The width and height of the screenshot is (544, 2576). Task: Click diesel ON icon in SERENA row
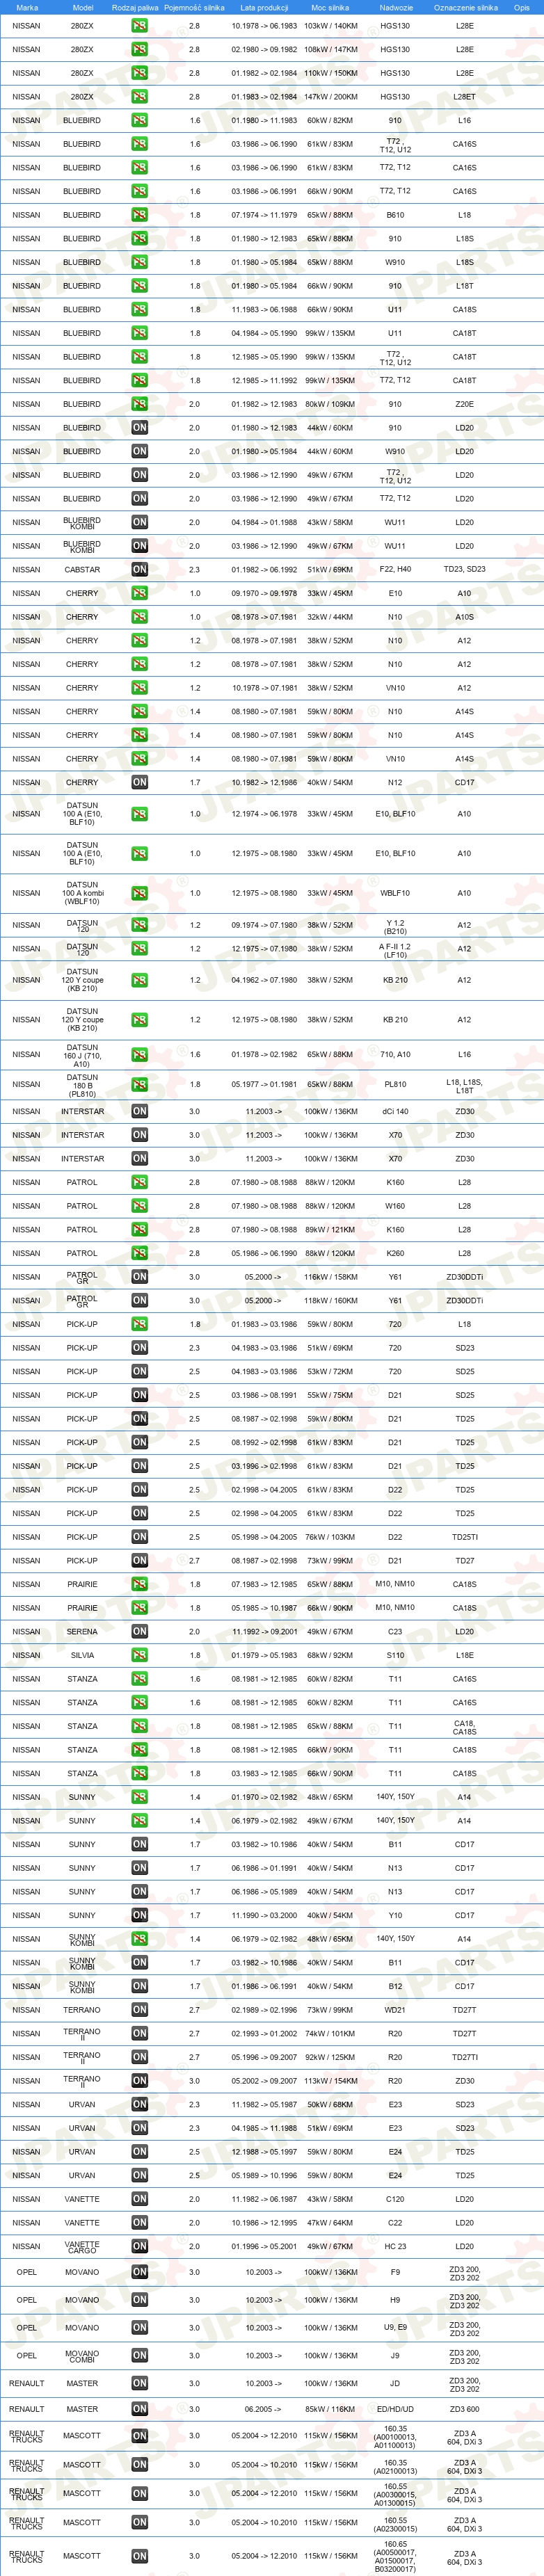pos(139,1631)
